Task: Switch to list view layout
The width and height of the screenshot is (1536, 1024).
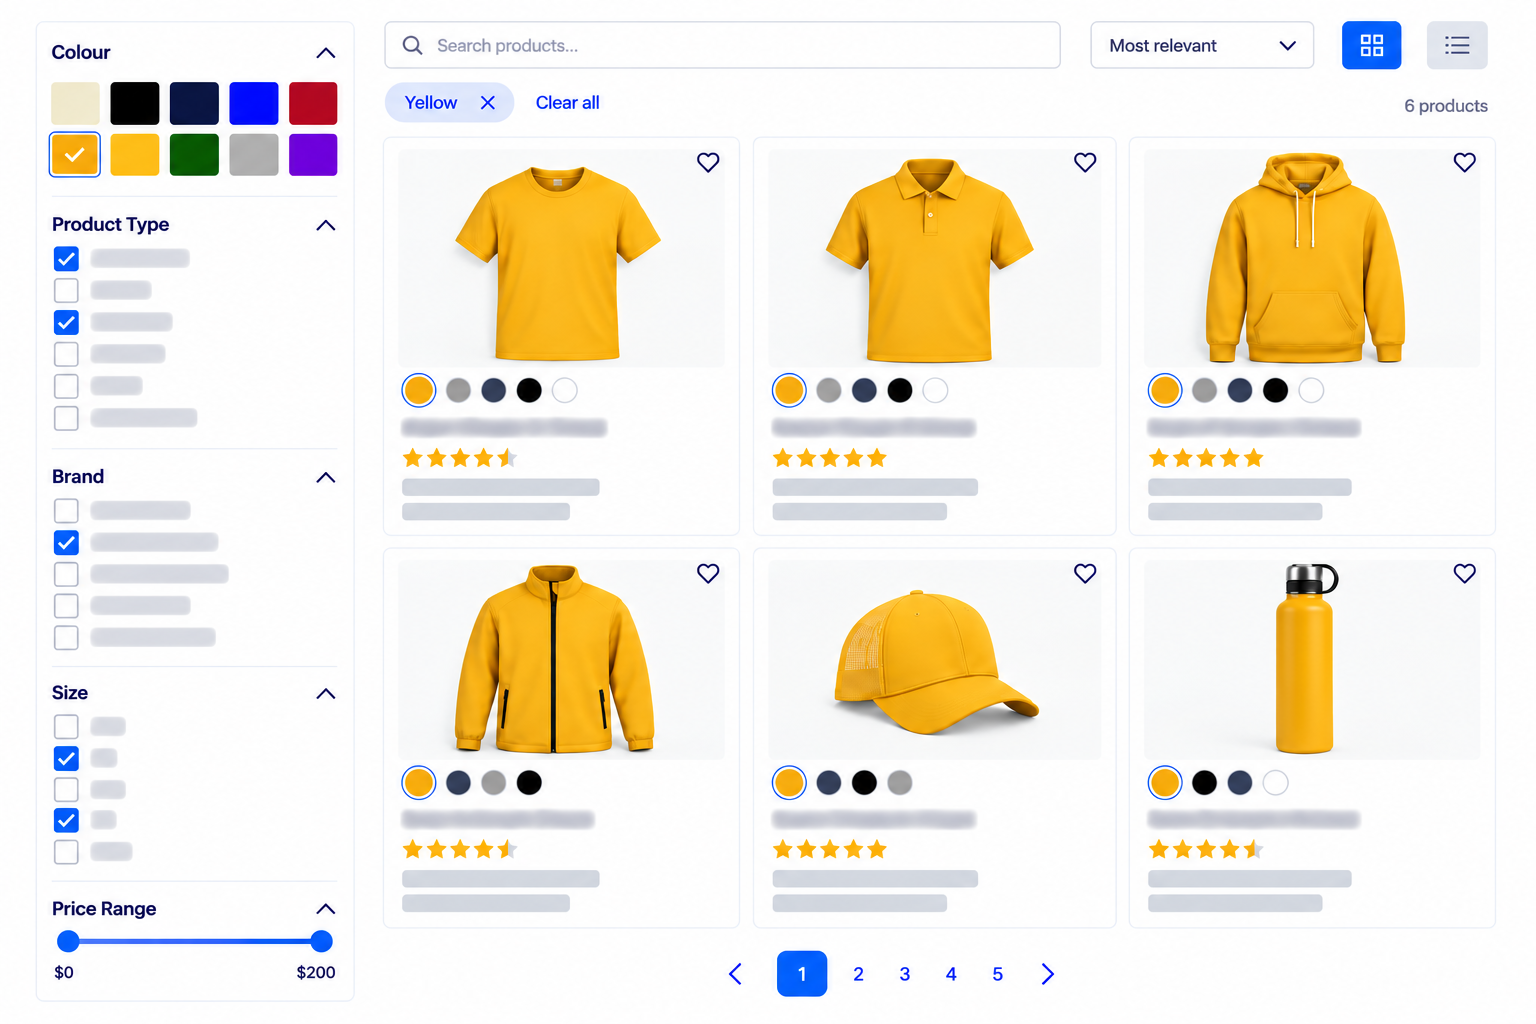Action: pos(1457,45)
